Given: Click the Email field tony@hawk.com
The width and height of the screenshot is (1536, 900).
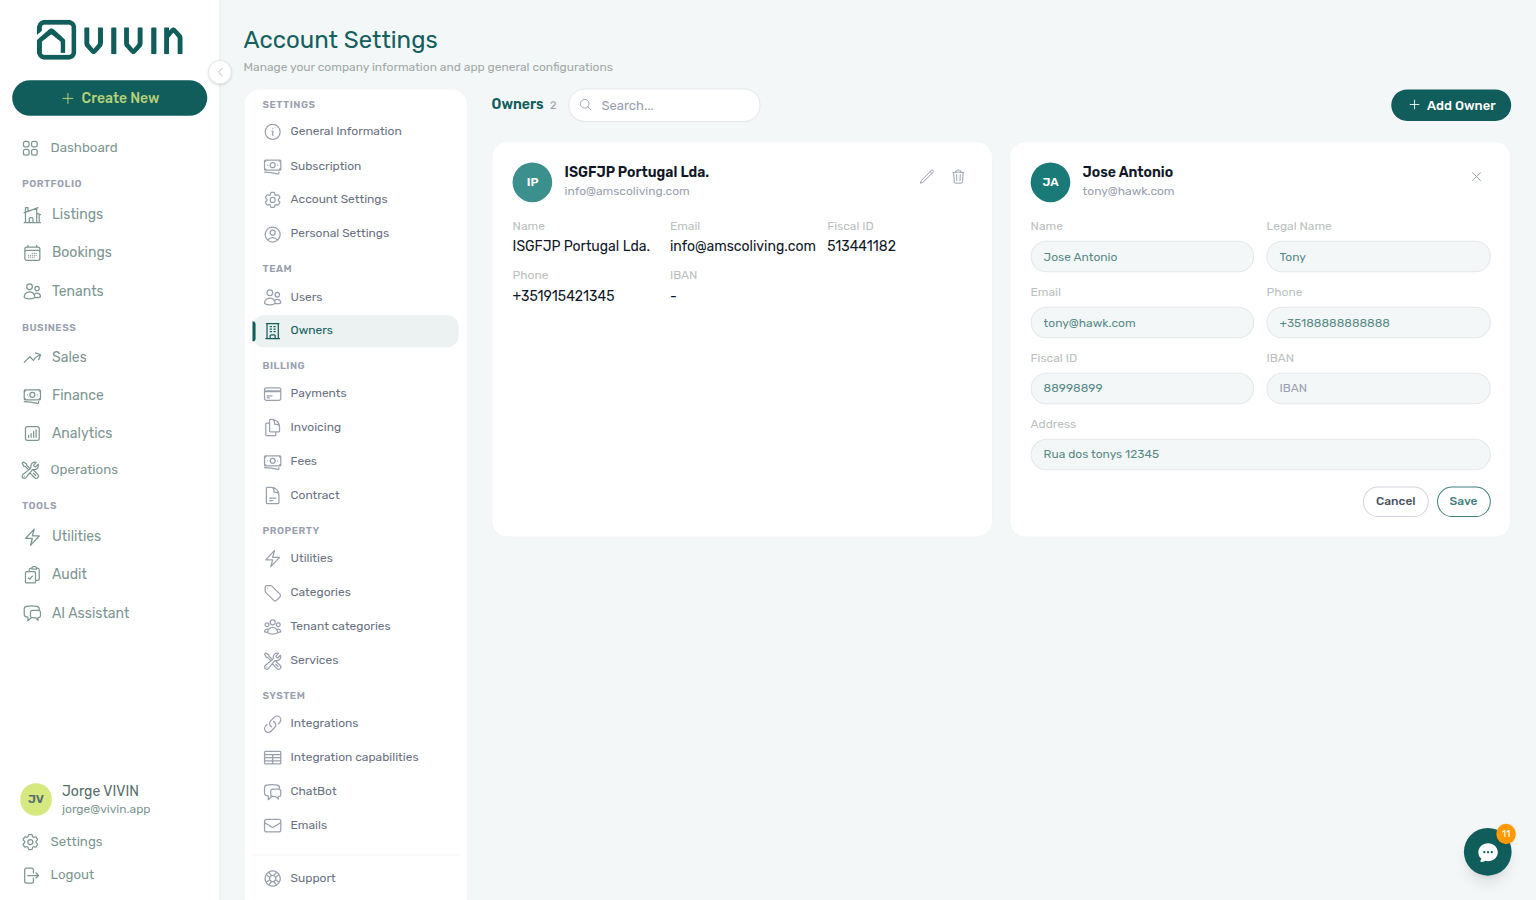Looking at the screenshot, I should pyautogui.click(x=1142, y=323).
